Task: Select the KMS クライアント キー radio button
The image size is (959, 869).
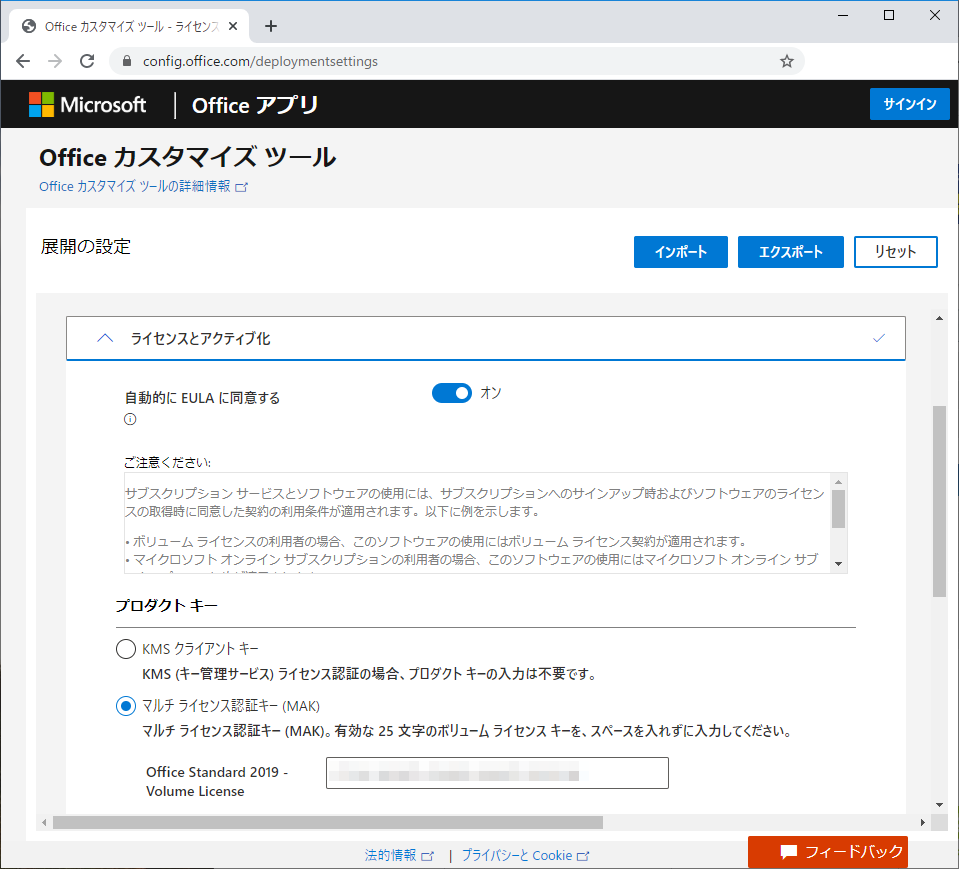Action: coord(126,648)
